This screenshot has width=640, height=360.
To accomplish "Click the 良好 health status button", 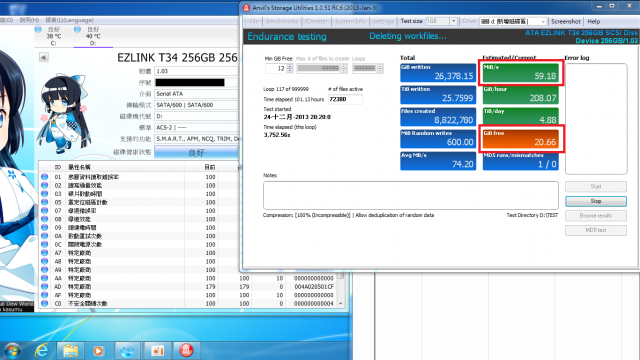I will click(196, 152).
